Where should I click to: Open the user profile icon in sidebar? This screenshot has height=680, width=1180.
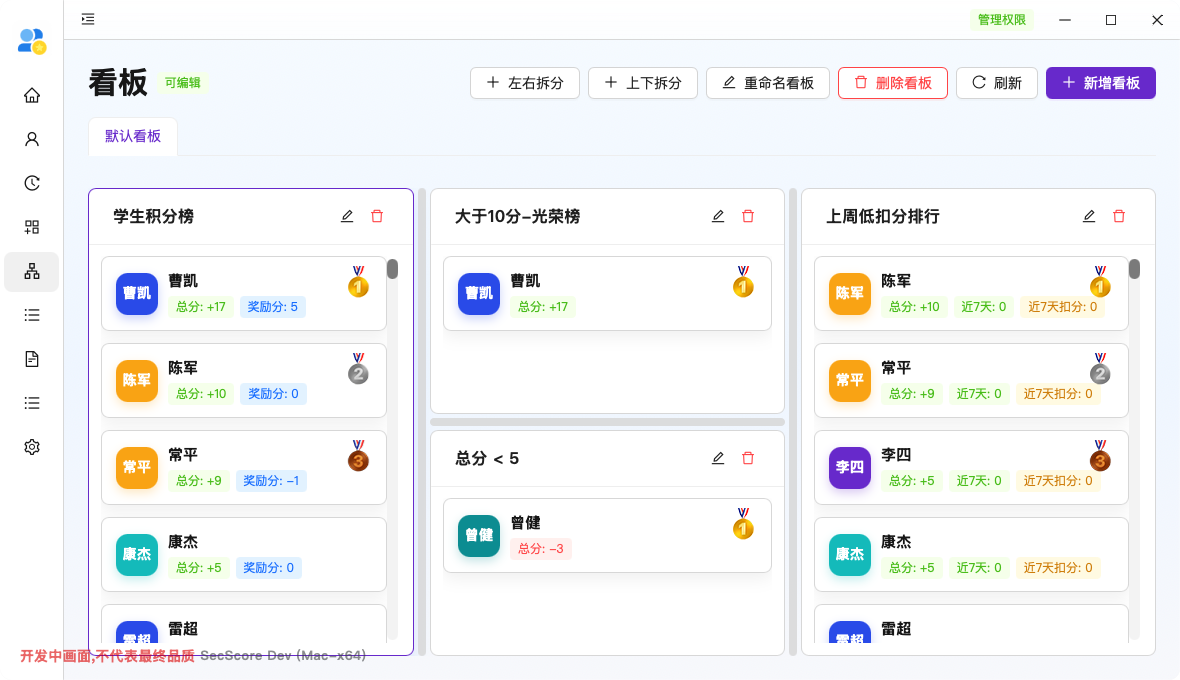(x=32, y=140)
